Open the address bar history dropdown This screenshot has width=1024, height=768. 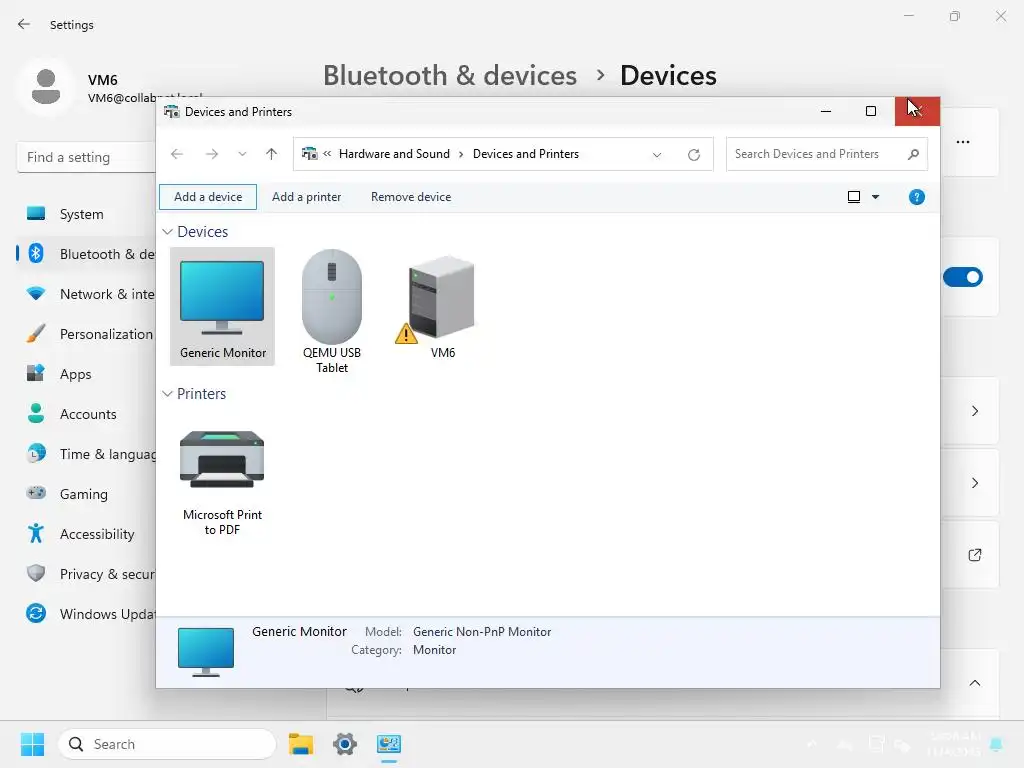point(657,155)
